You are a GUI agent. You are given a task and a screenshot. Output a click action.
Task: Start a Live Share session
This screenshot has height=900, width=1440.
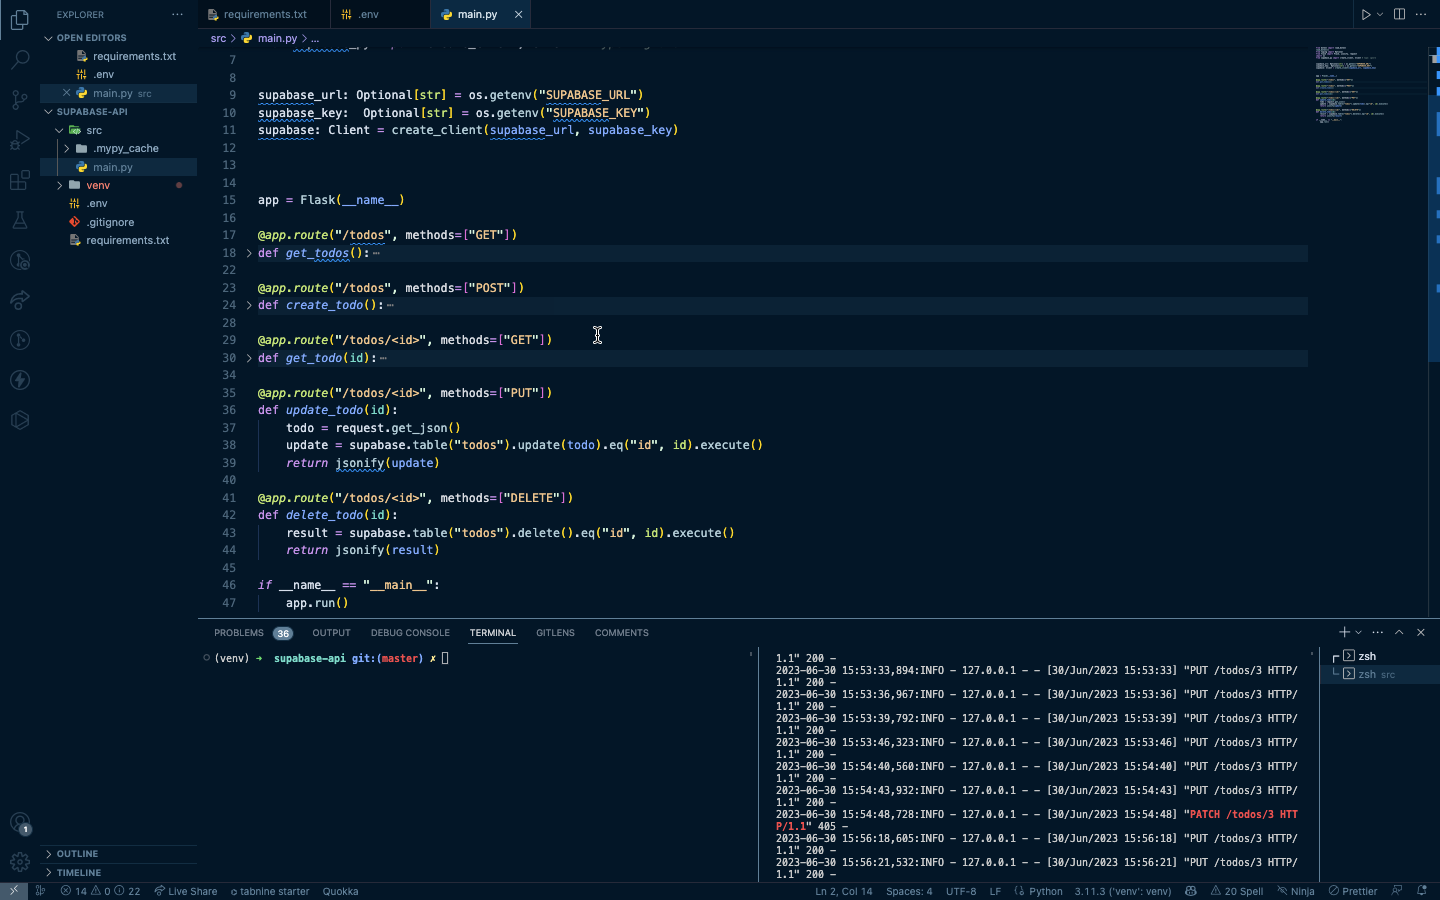(x=185, y=891)
